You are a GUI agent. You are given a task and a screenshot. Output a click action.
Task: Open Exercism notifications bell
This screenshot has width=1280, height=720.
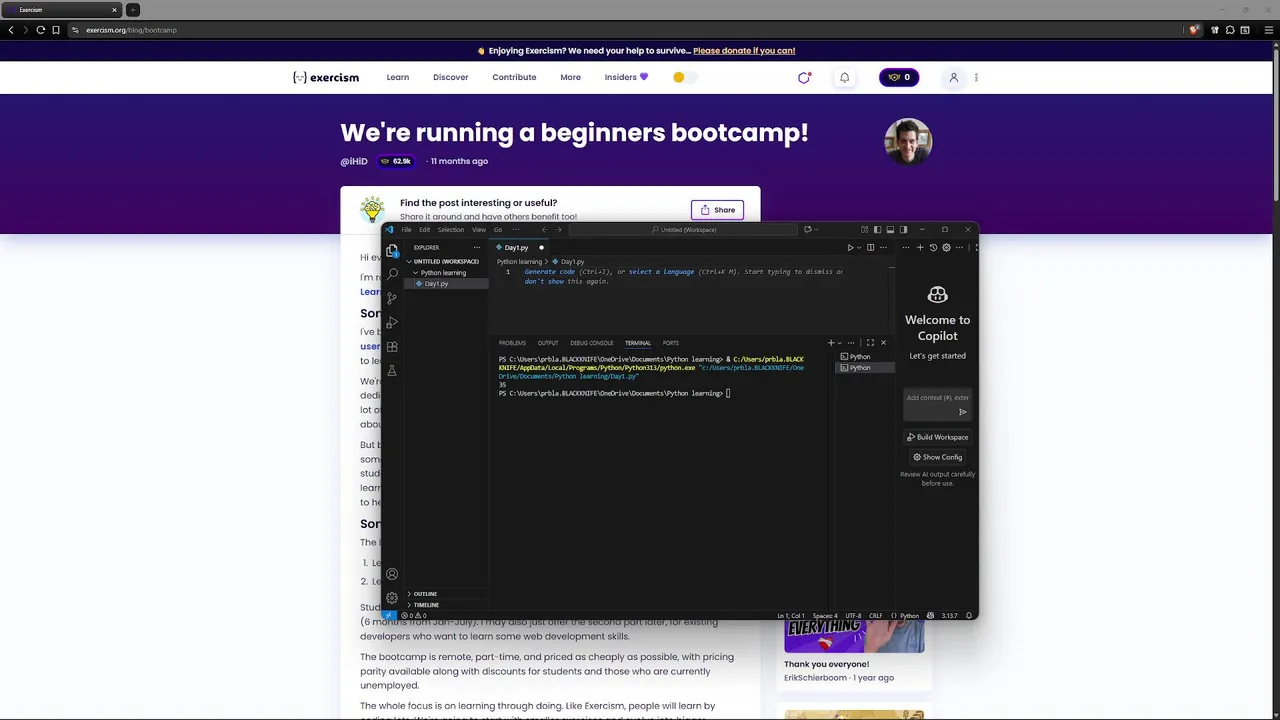coord(844,78)
